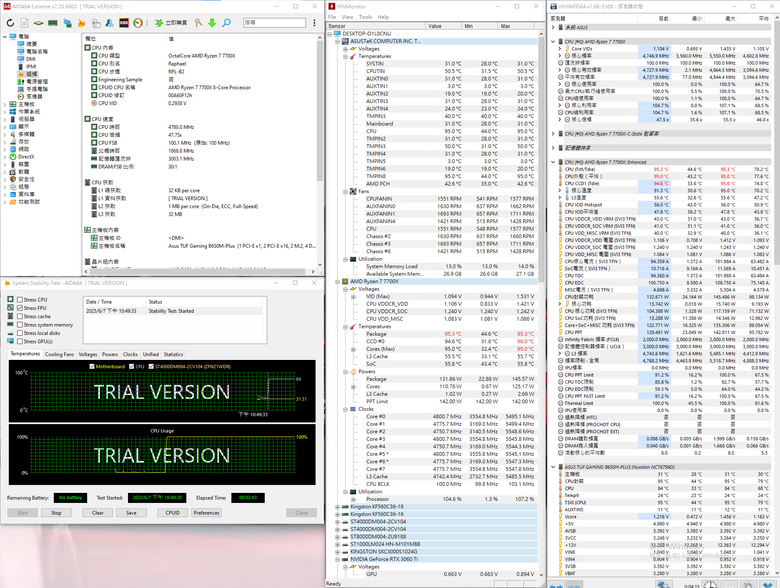780x588 pixels.
Task: Click the keys license icon in AIDA64 toolbar
Action: click(x=198, y=23)
